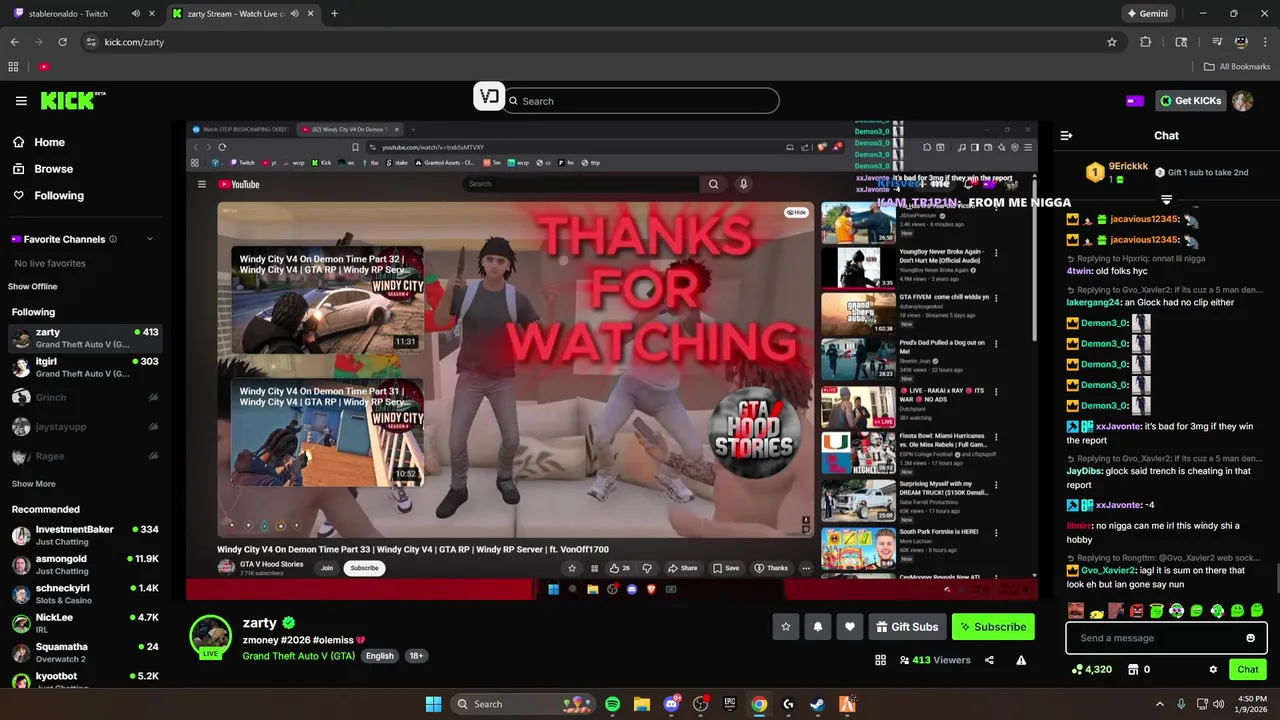Viewport: 1280px width, 720px height.
Task: Open InvestmentBaker in Recommended list
Action: click(x=84, y=535)
